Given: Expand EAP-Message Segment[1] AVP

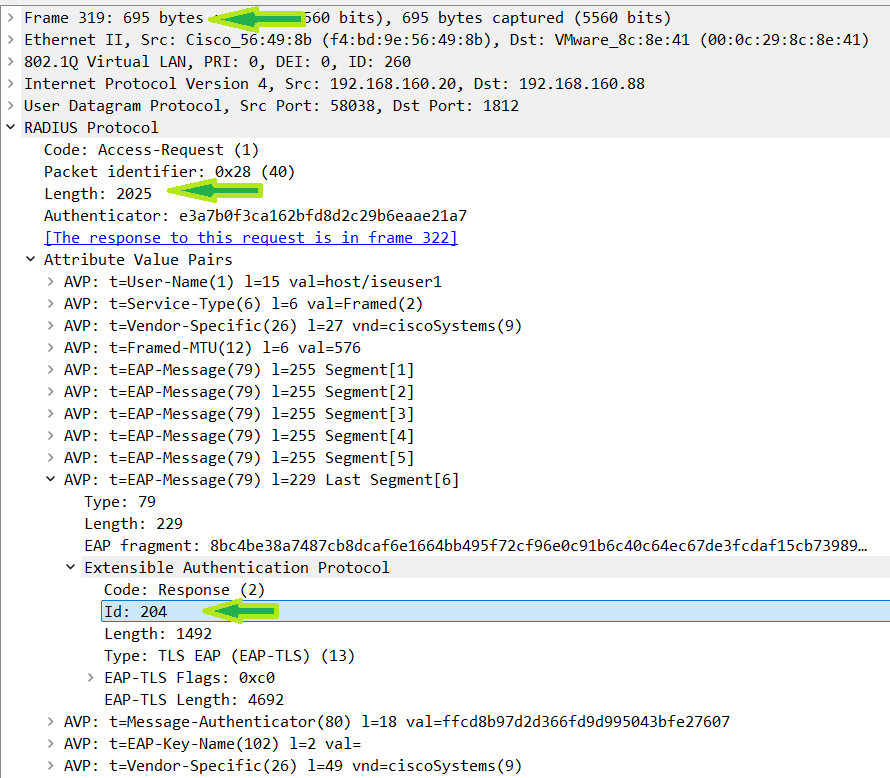Looking at the screenshot, I should coord(51,370).
